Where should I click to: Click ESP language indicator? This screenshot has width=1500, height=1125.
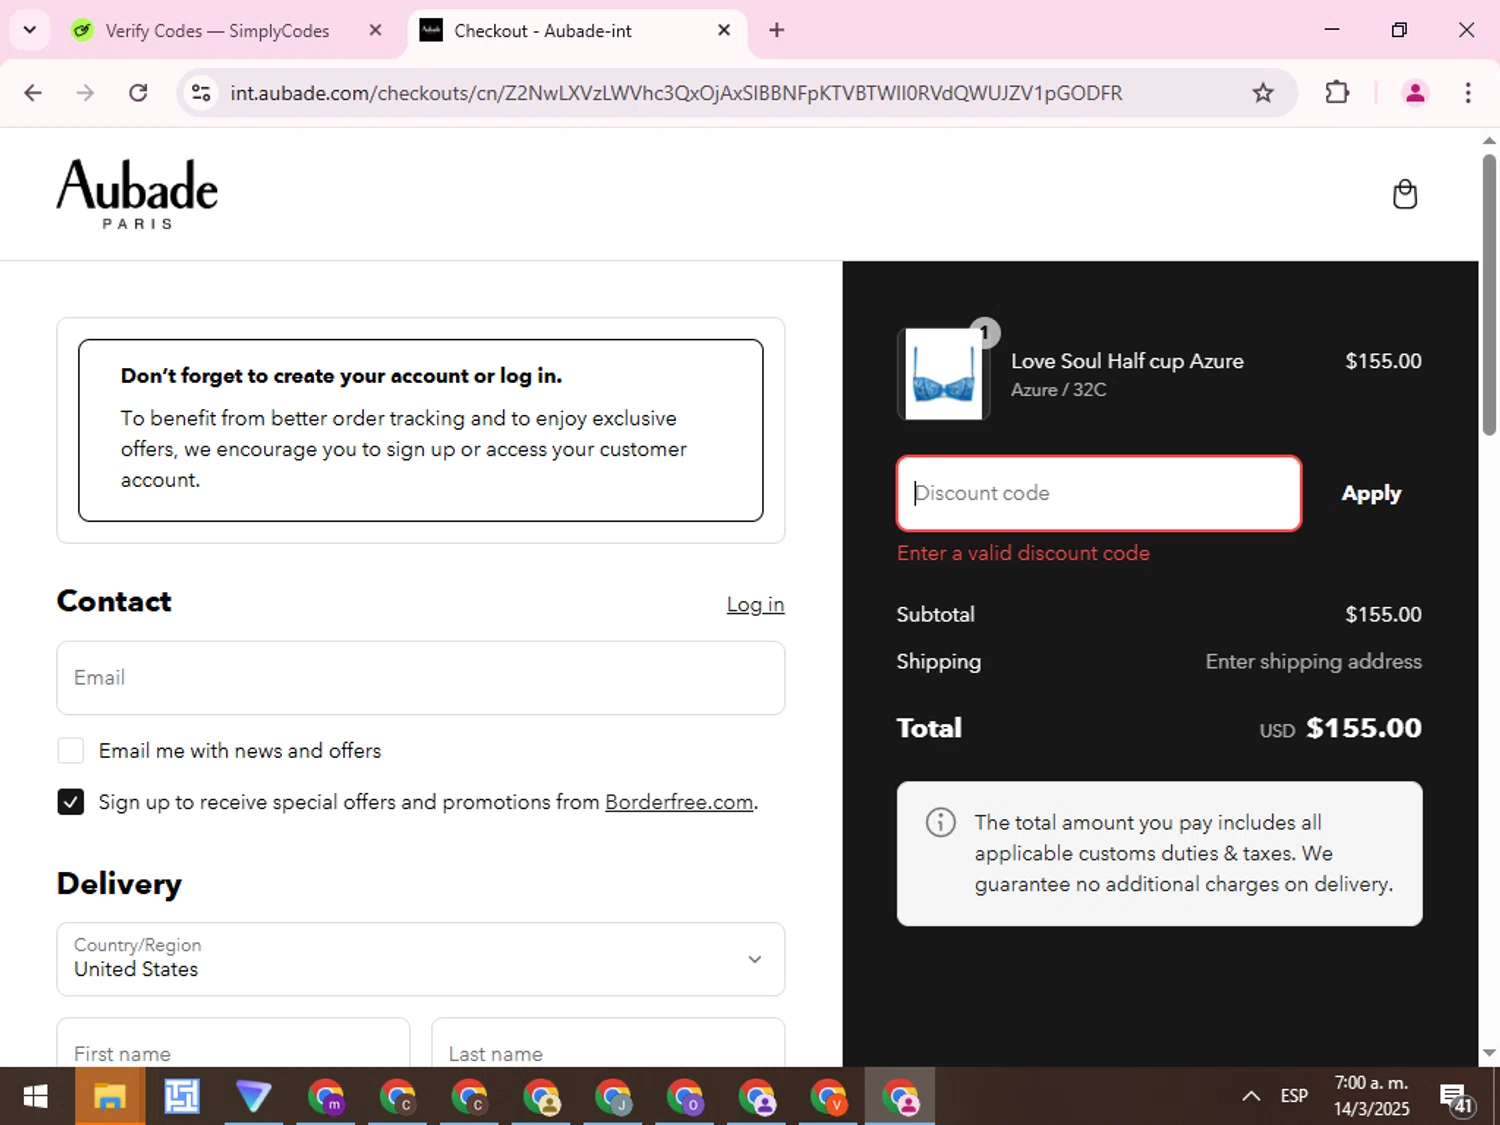click(x=1294, y=1096)
